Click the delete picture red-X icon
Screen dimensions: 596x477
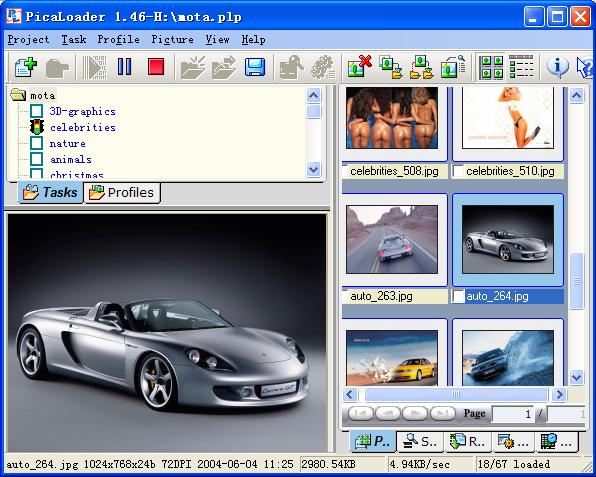359,67
